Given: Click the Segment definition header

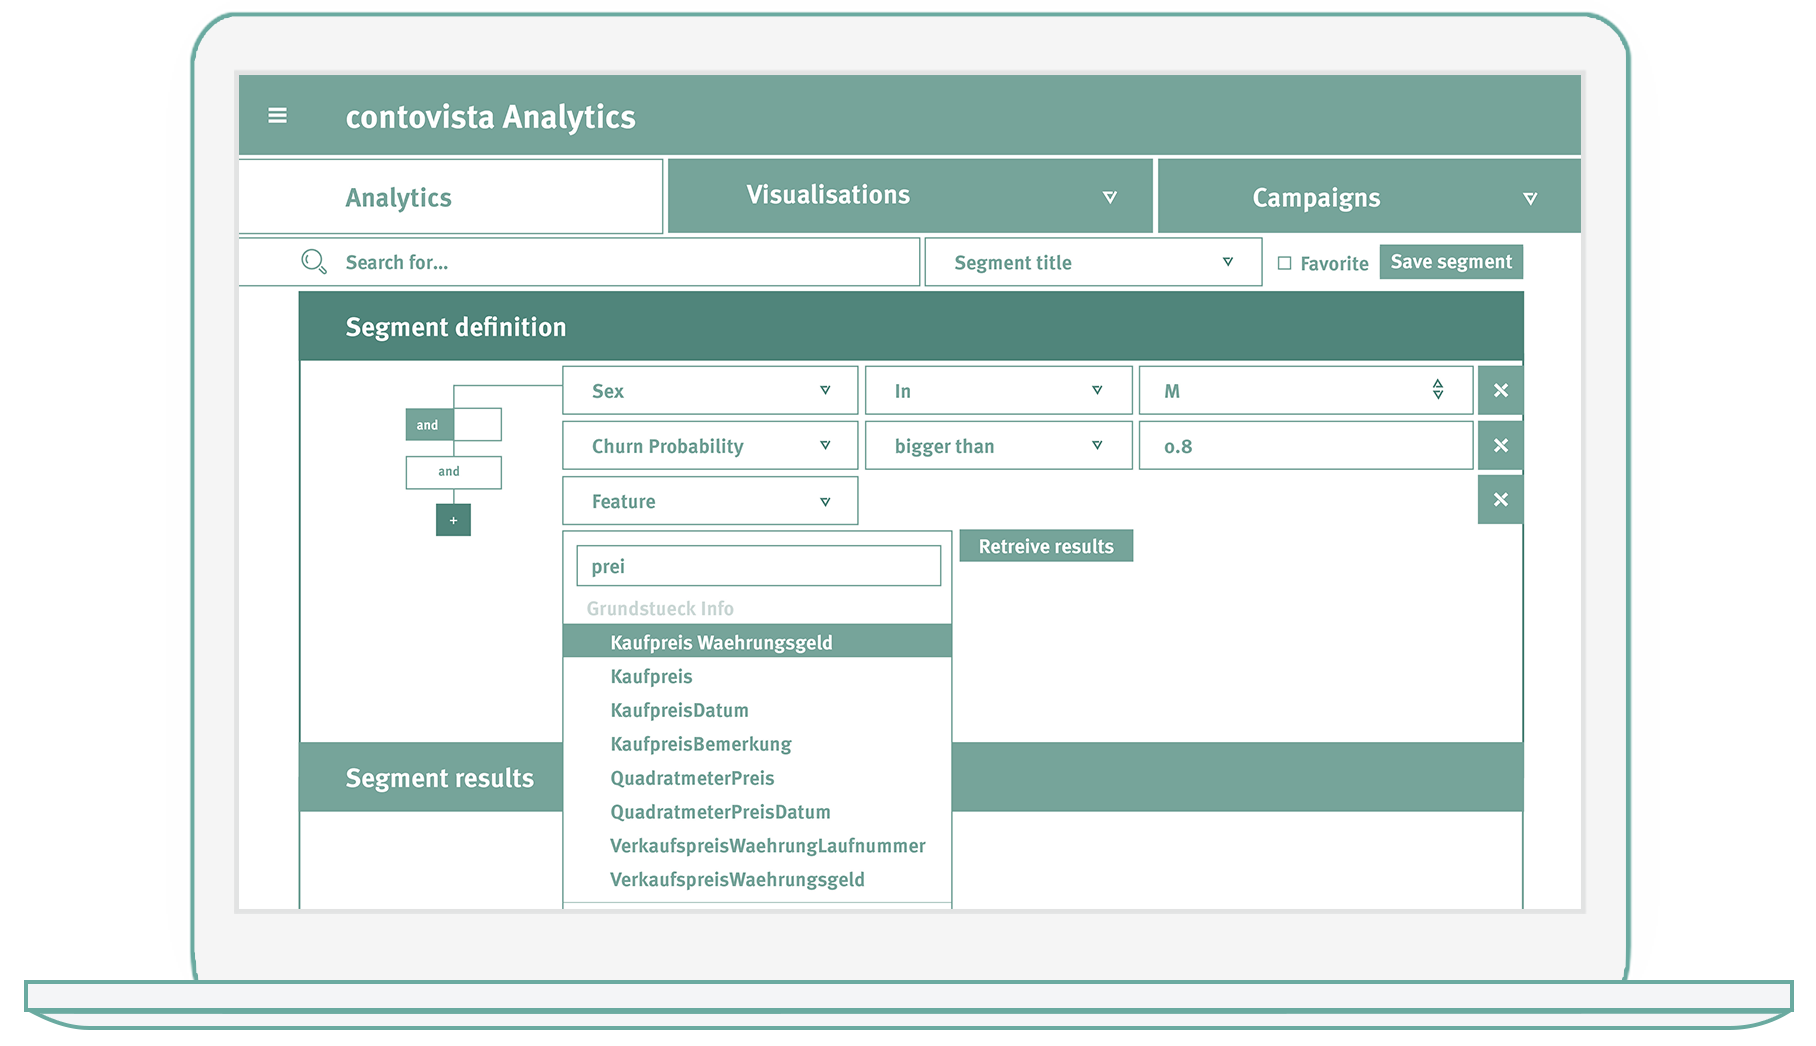Looking at the screenshot, I should [911, 326].
